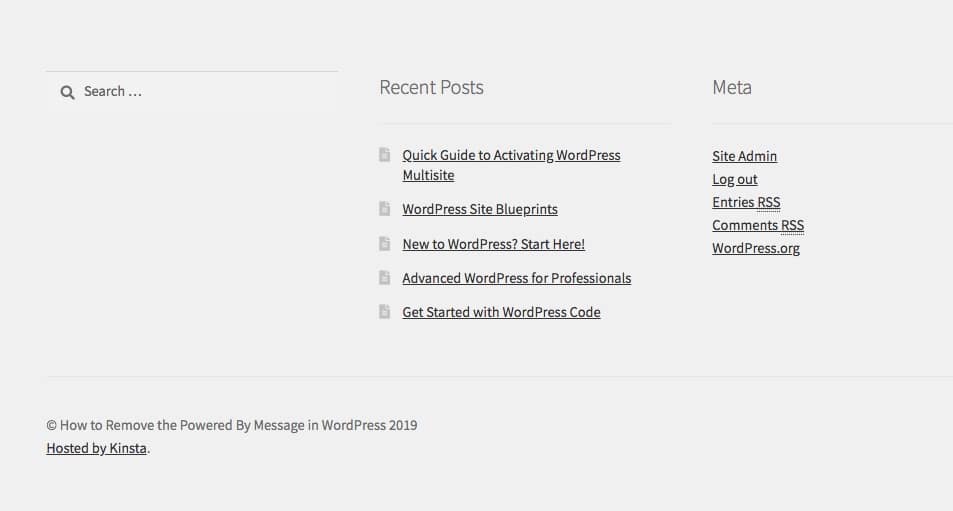Open Get Started with WordPress Code
This screenshot has width=953, height=511.
[501, 312]
